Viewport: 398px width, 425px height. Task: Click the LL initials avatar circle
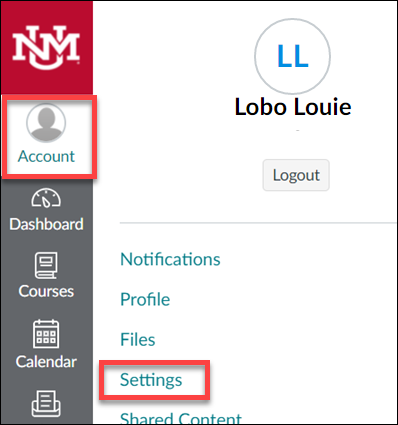(293, 56)
